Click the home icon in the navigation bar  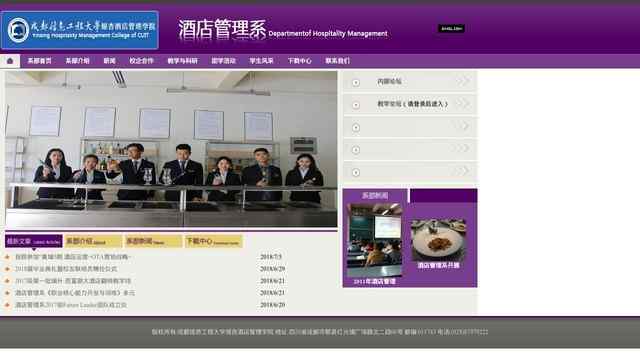[x=10, y=61]
